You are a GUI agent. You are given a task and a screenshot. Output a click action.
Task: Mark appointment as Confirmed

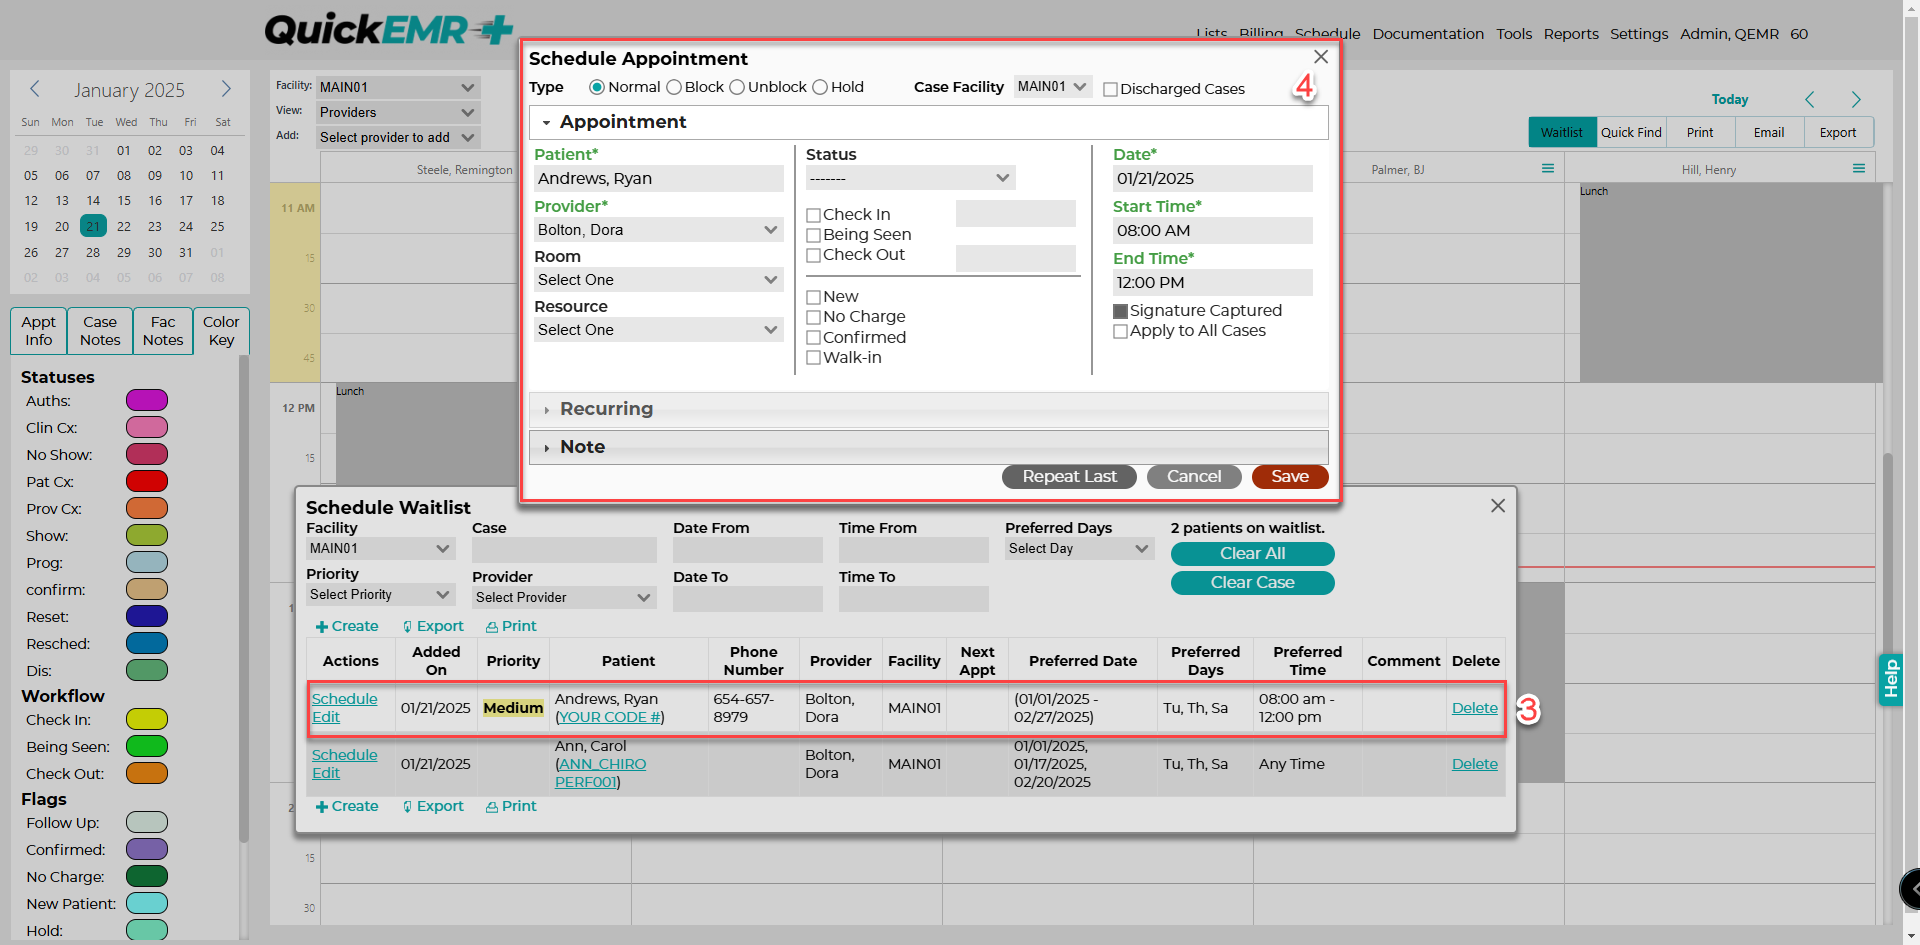(813, 338)
